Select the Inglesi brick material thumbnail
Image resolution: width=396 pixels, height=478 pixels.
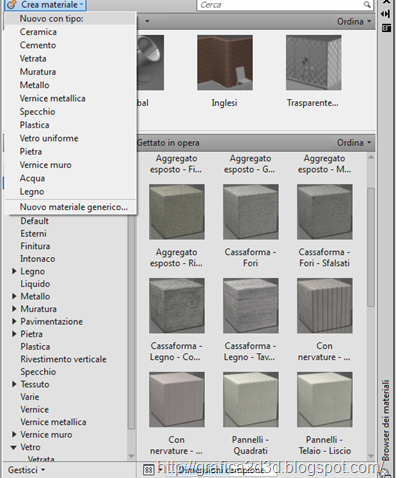coord(225,63)
